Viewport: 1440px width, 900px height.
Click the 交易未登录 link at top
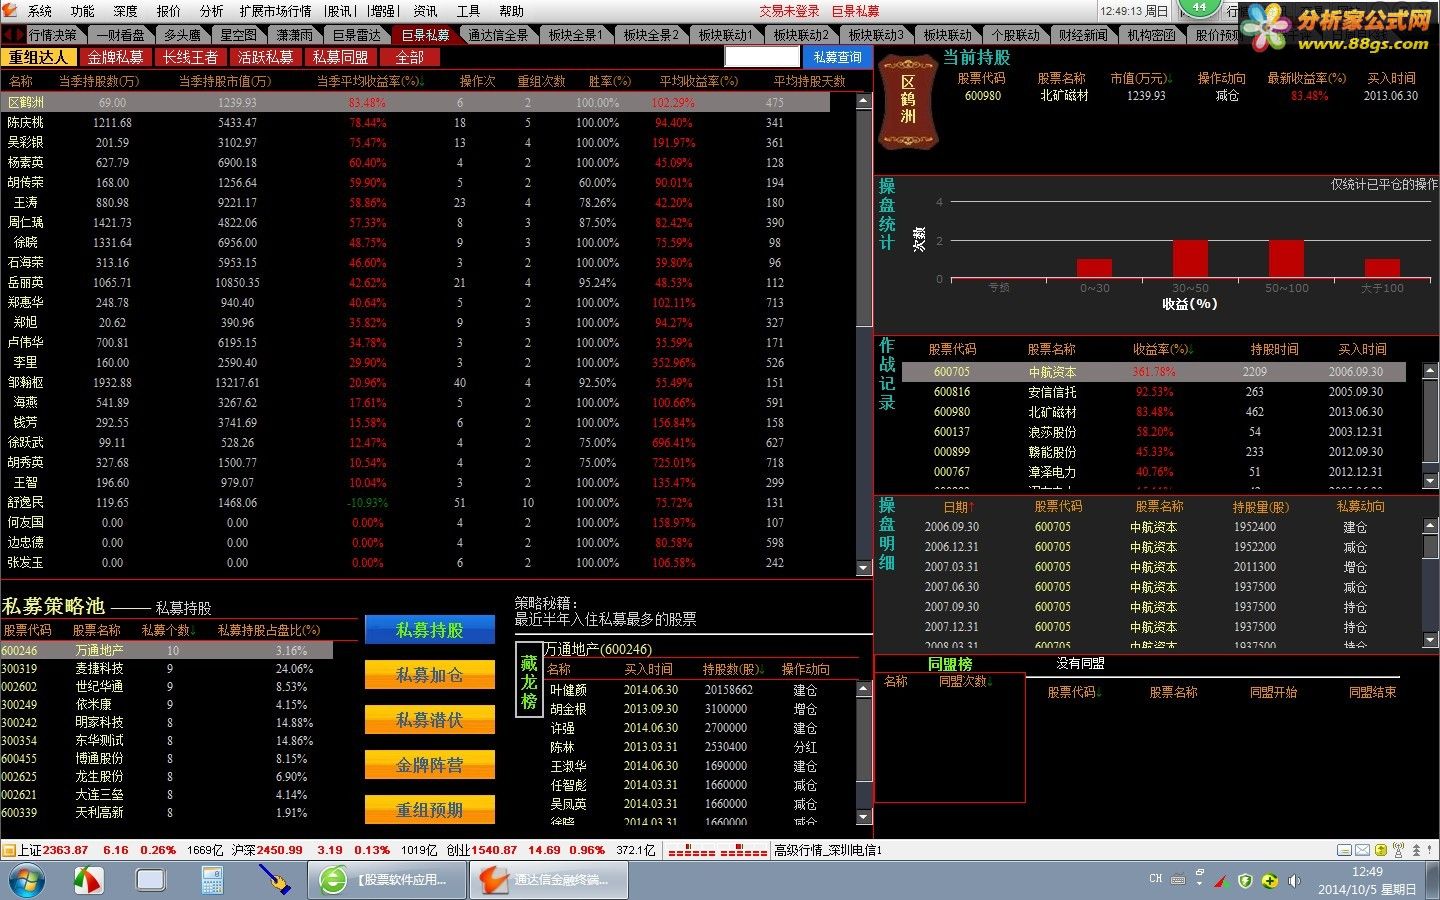coord(789,11)
